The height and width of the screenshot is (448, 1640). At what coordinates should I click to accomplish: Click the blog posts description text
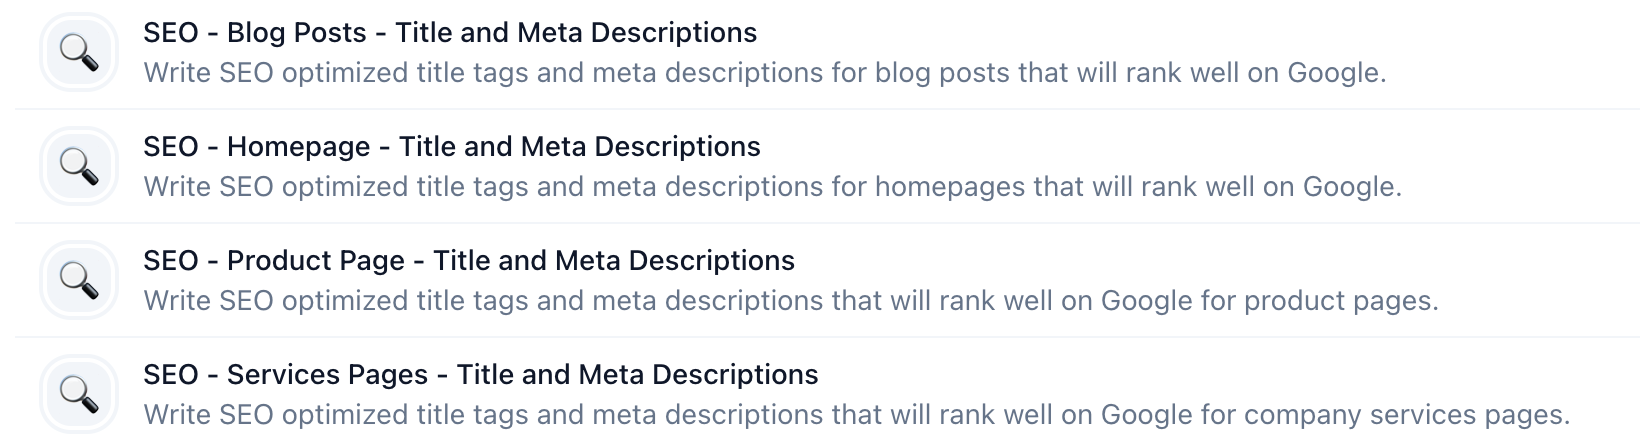765,73
